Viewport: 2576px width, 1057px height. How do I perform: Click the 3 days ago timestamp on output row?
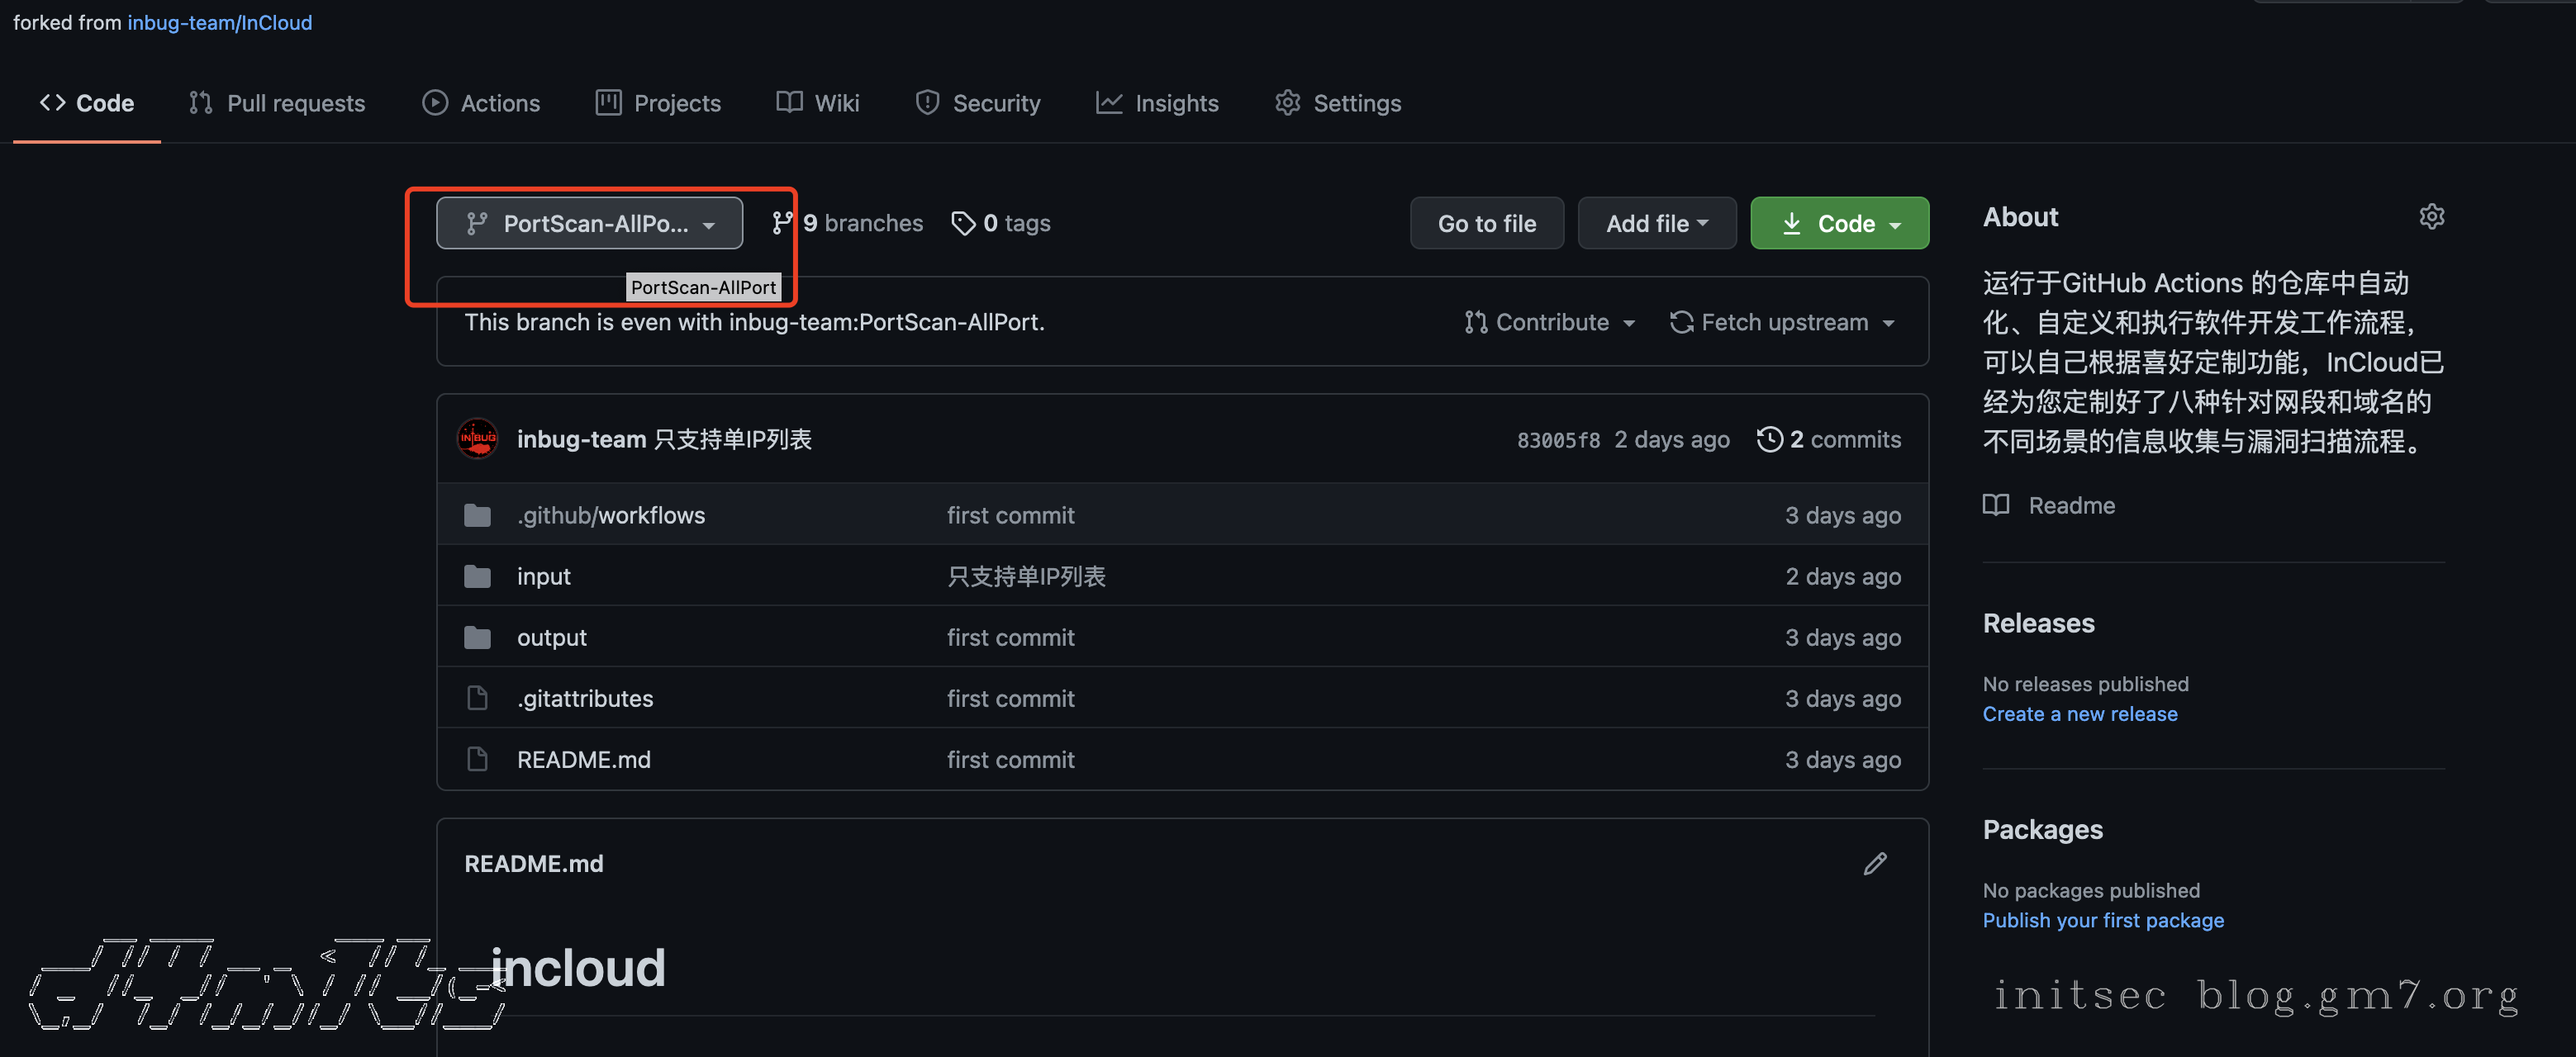pos(1843,637)
